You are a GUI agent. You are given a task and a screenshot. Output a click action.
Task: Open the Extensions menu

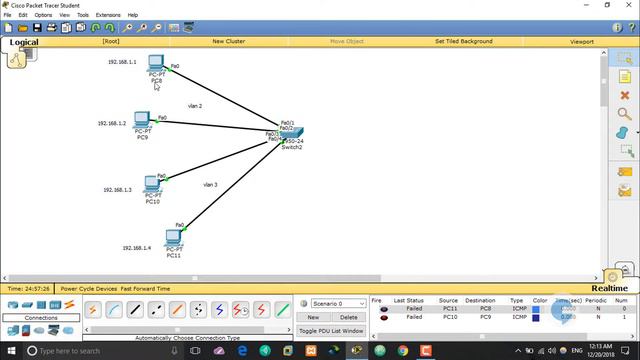tap(108, 15)
